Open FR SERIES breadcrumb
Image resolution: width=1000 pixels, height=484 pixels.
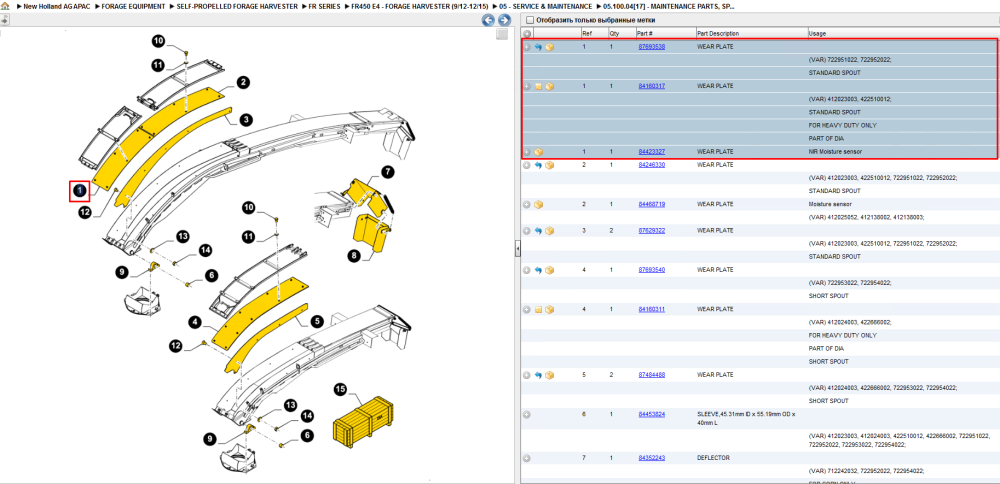[325, 6]
